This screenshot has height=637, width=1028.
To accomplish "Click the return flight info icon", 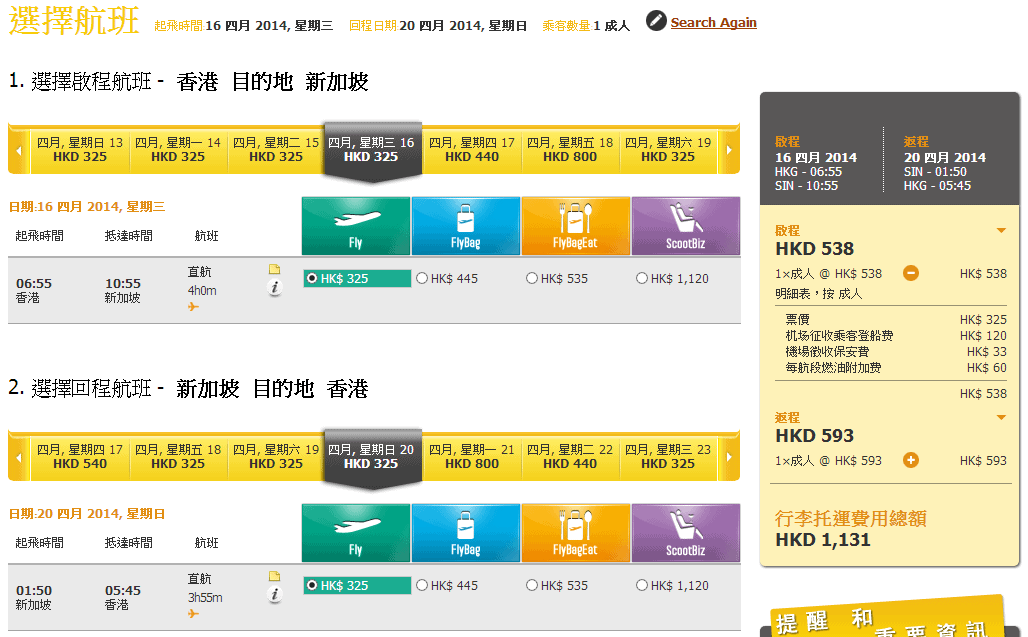I will pos(275,595).
